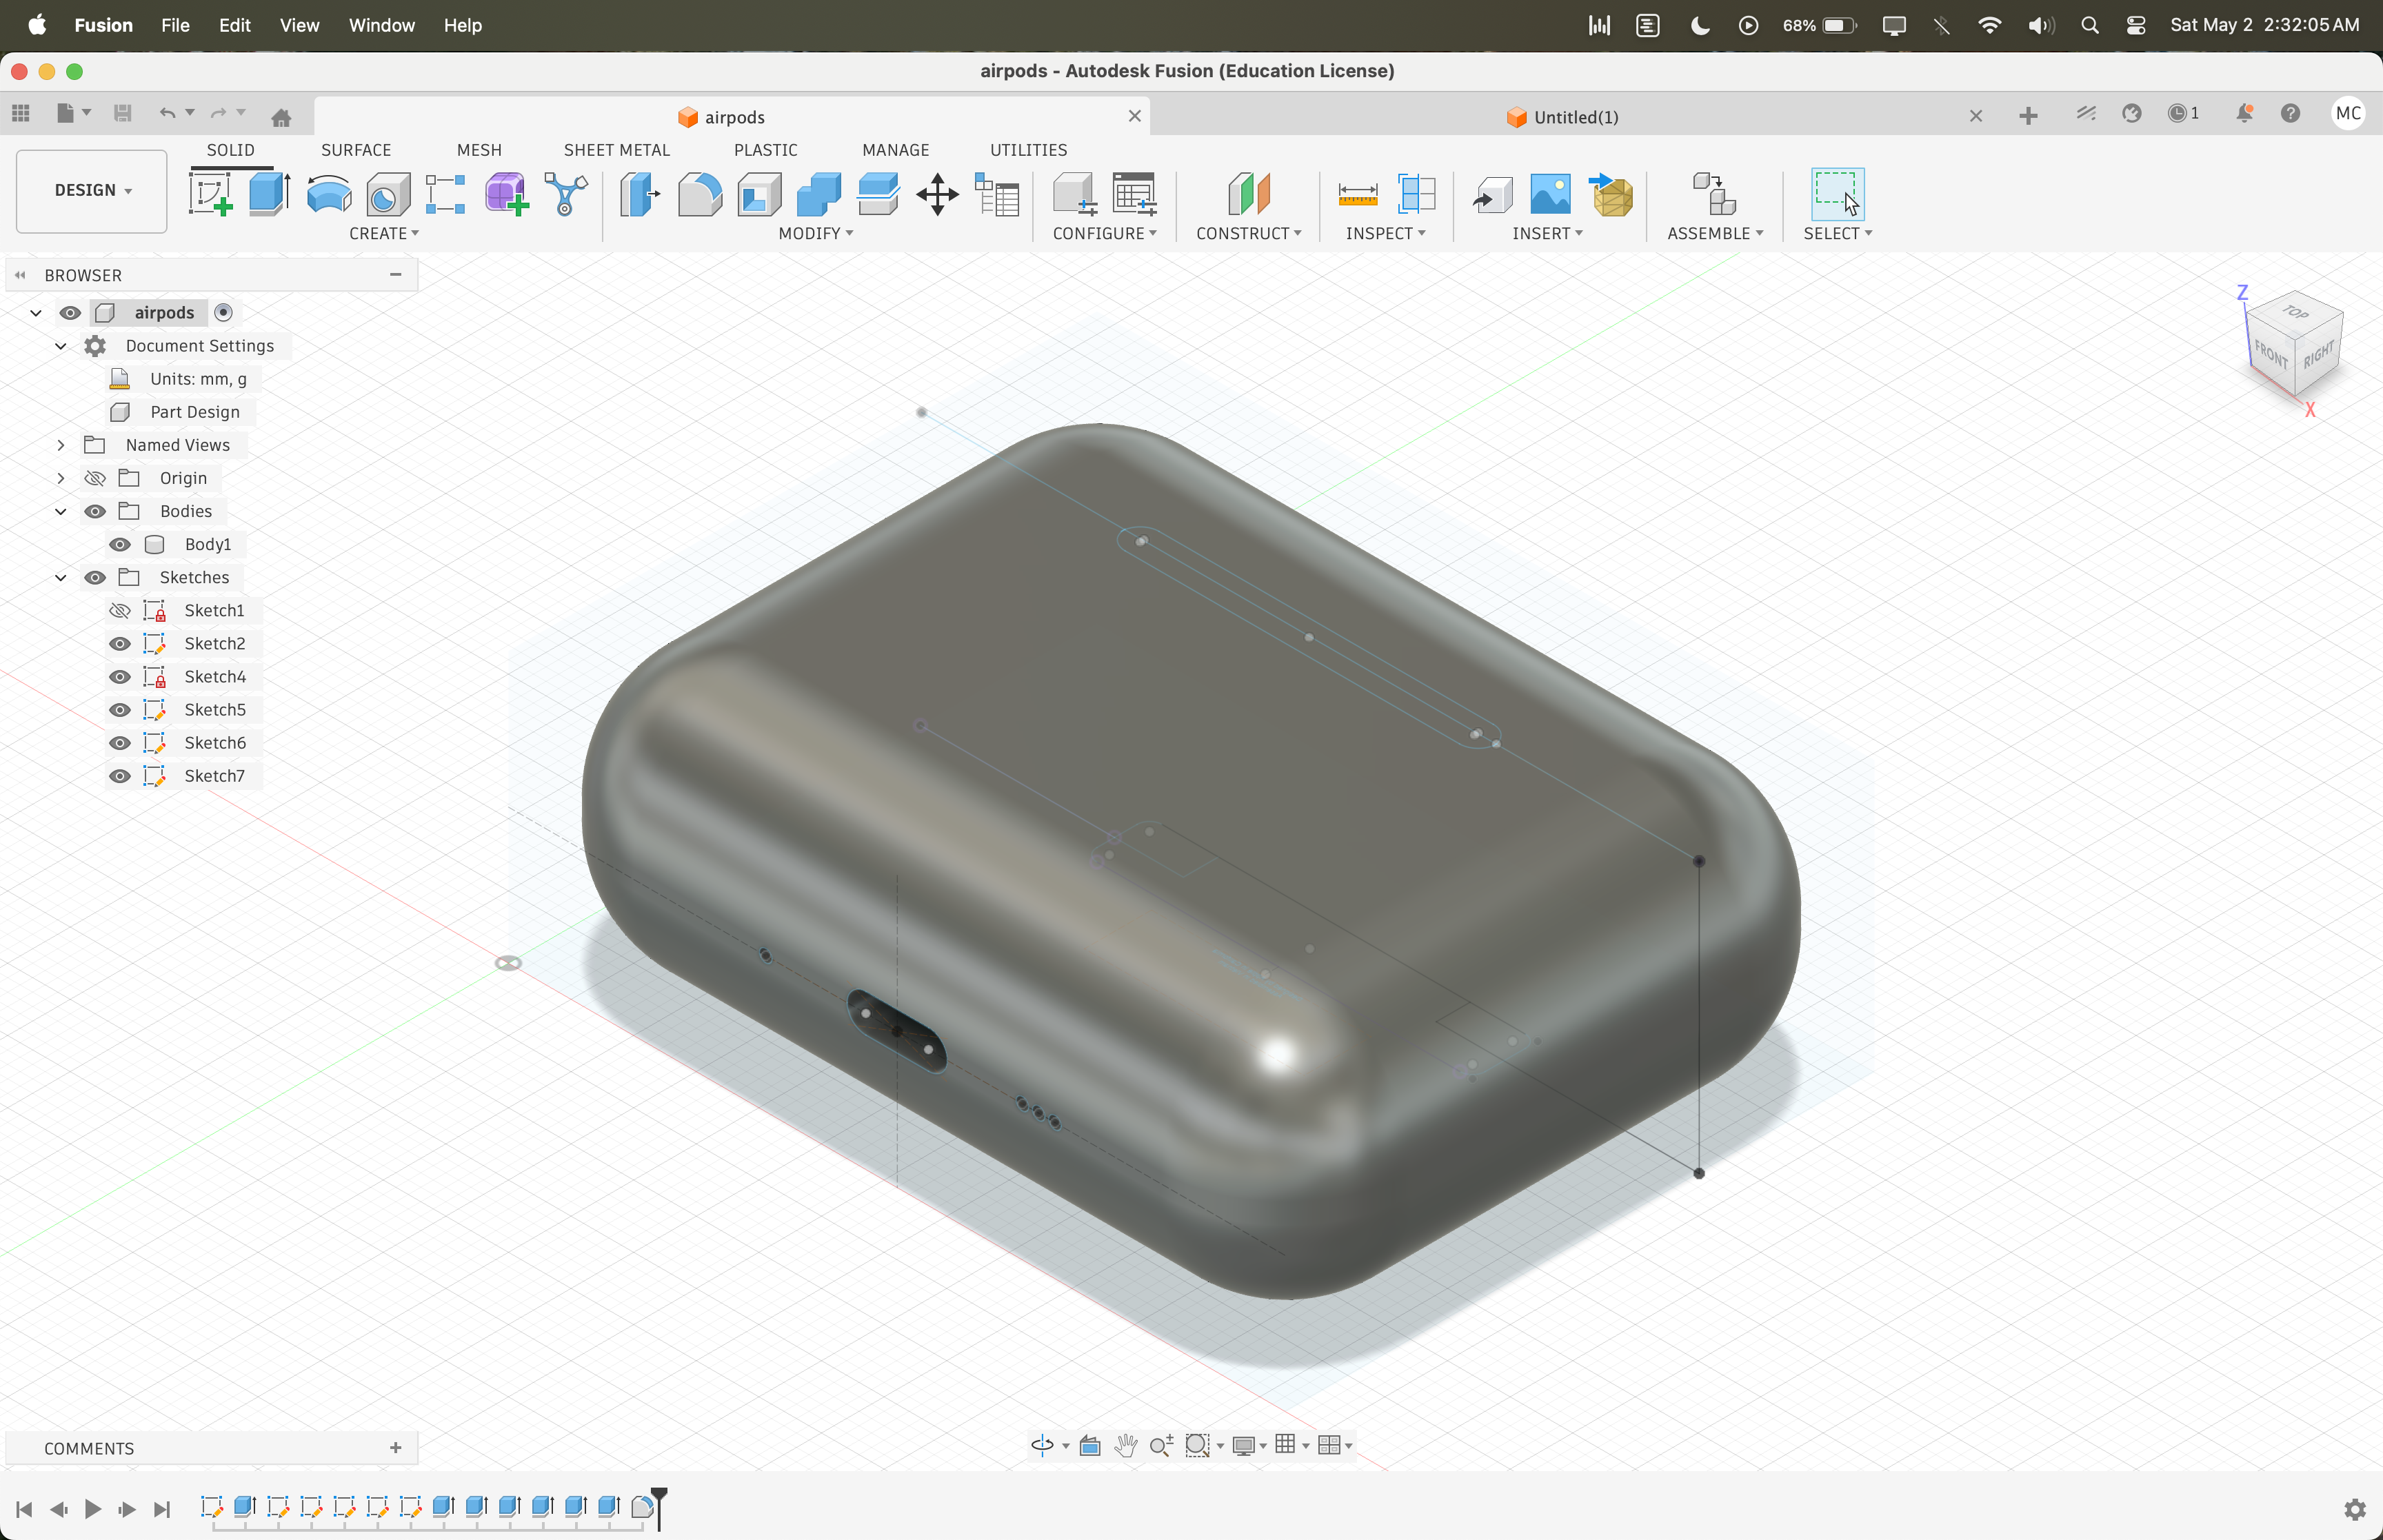This screenshot has height=1540, width=2383.
Task: Open the CONSTRUCT dropdown menu
Action: 1249,233
